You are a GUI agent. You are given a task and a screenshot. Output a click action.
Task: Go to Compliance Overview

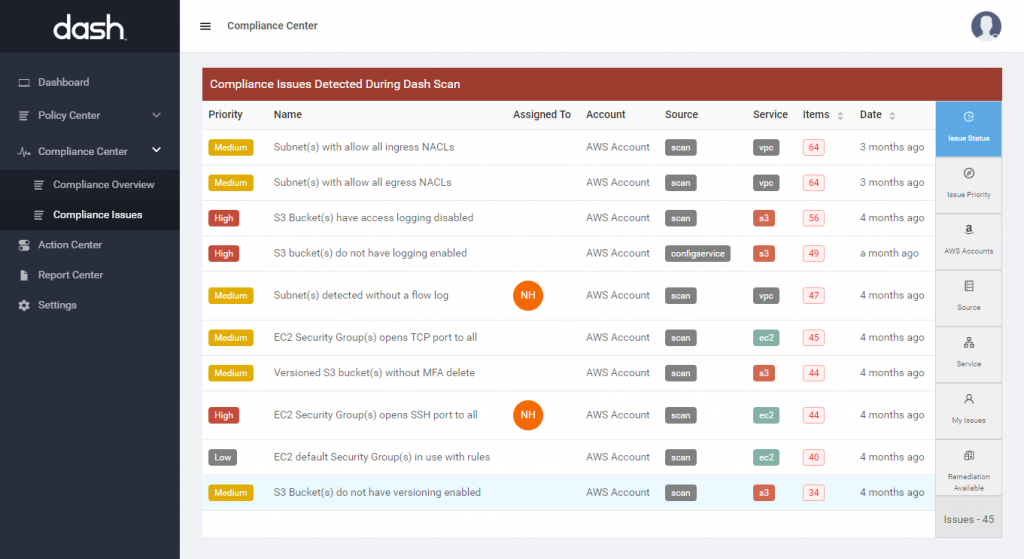pyautogui.click(x=103, y=185)
